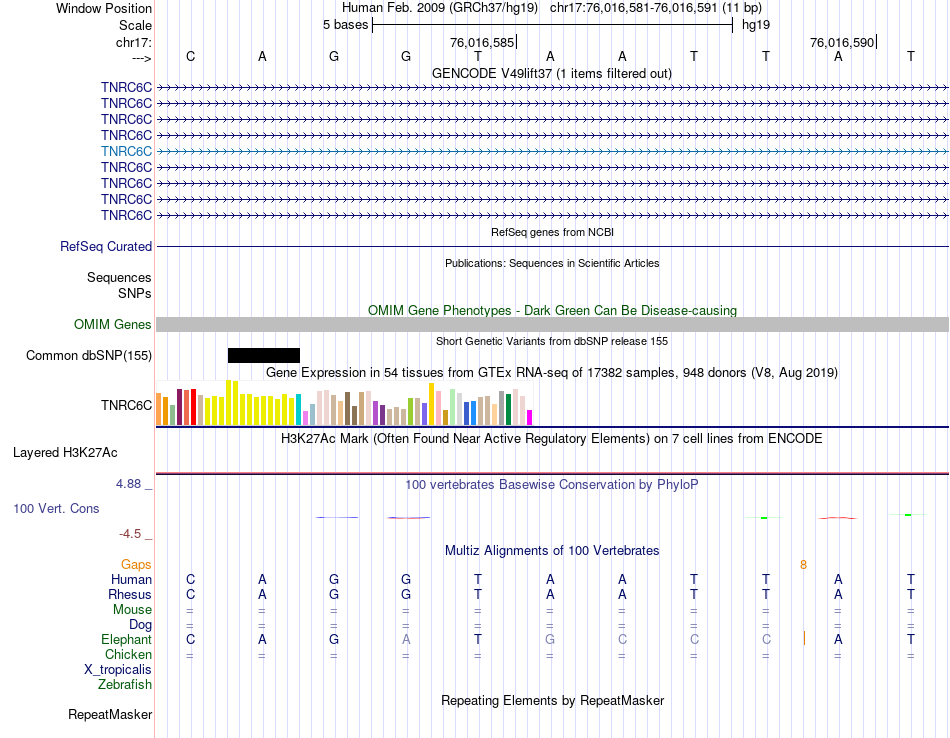Open the RepeatMasker track label
The height and width of the screenshot is (738, 950).
[110, 714]
